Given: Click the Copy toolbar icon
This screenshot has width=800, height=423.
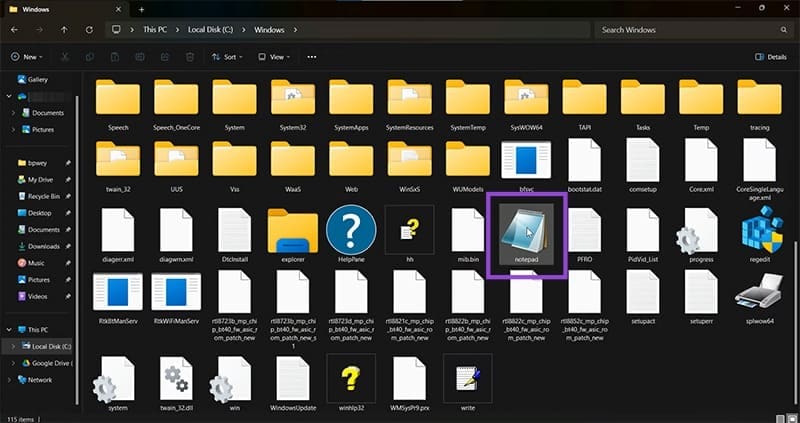Looking at the screenshot, I should tap(90, 57).
